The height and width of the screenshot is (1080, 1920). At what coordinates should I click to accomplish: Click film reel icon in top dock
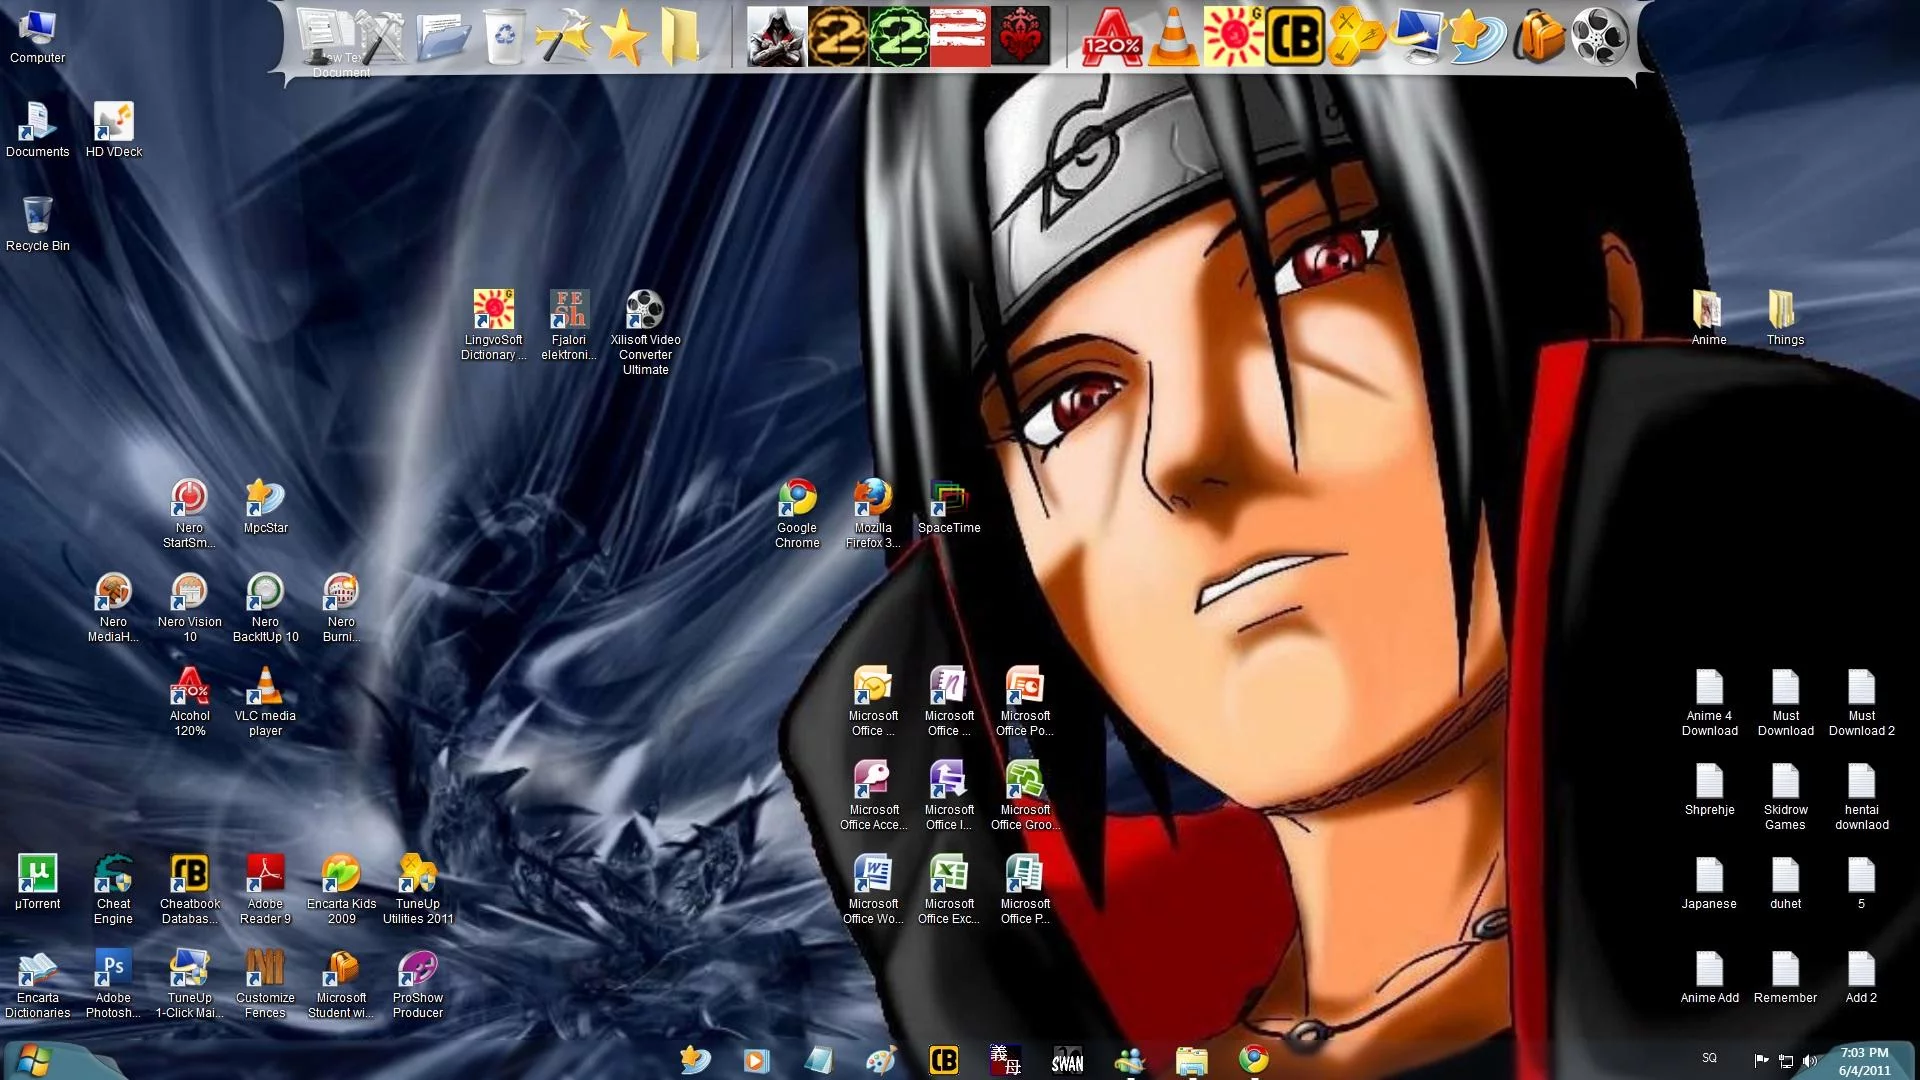point(1599,36)
